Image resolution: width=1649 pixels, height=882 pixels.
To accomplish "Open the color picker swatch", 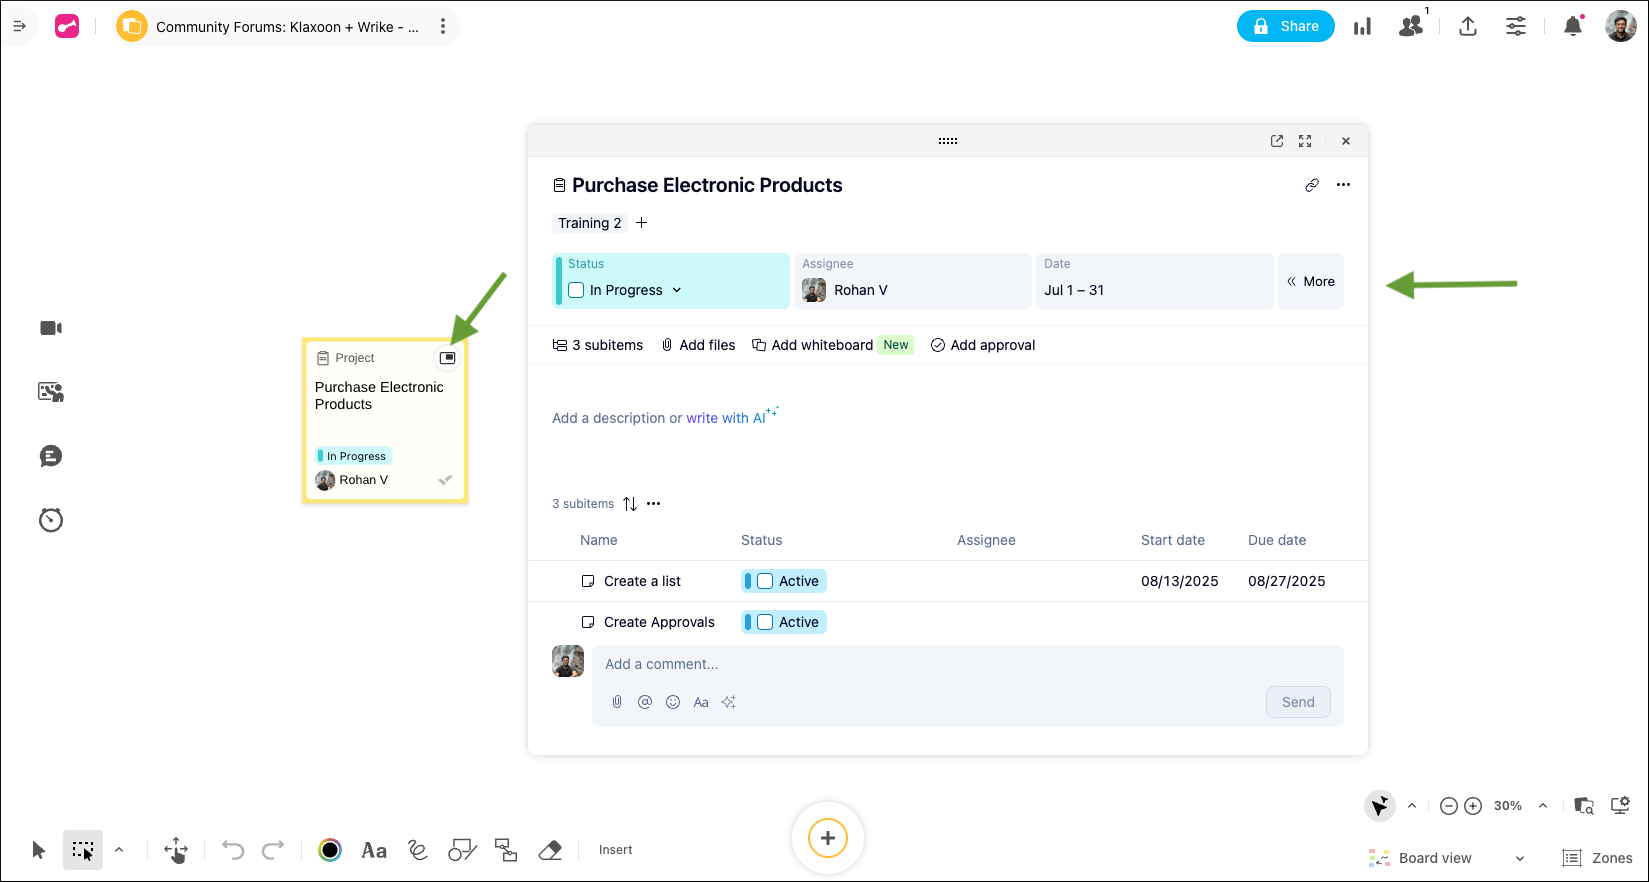I will point(330,850).
